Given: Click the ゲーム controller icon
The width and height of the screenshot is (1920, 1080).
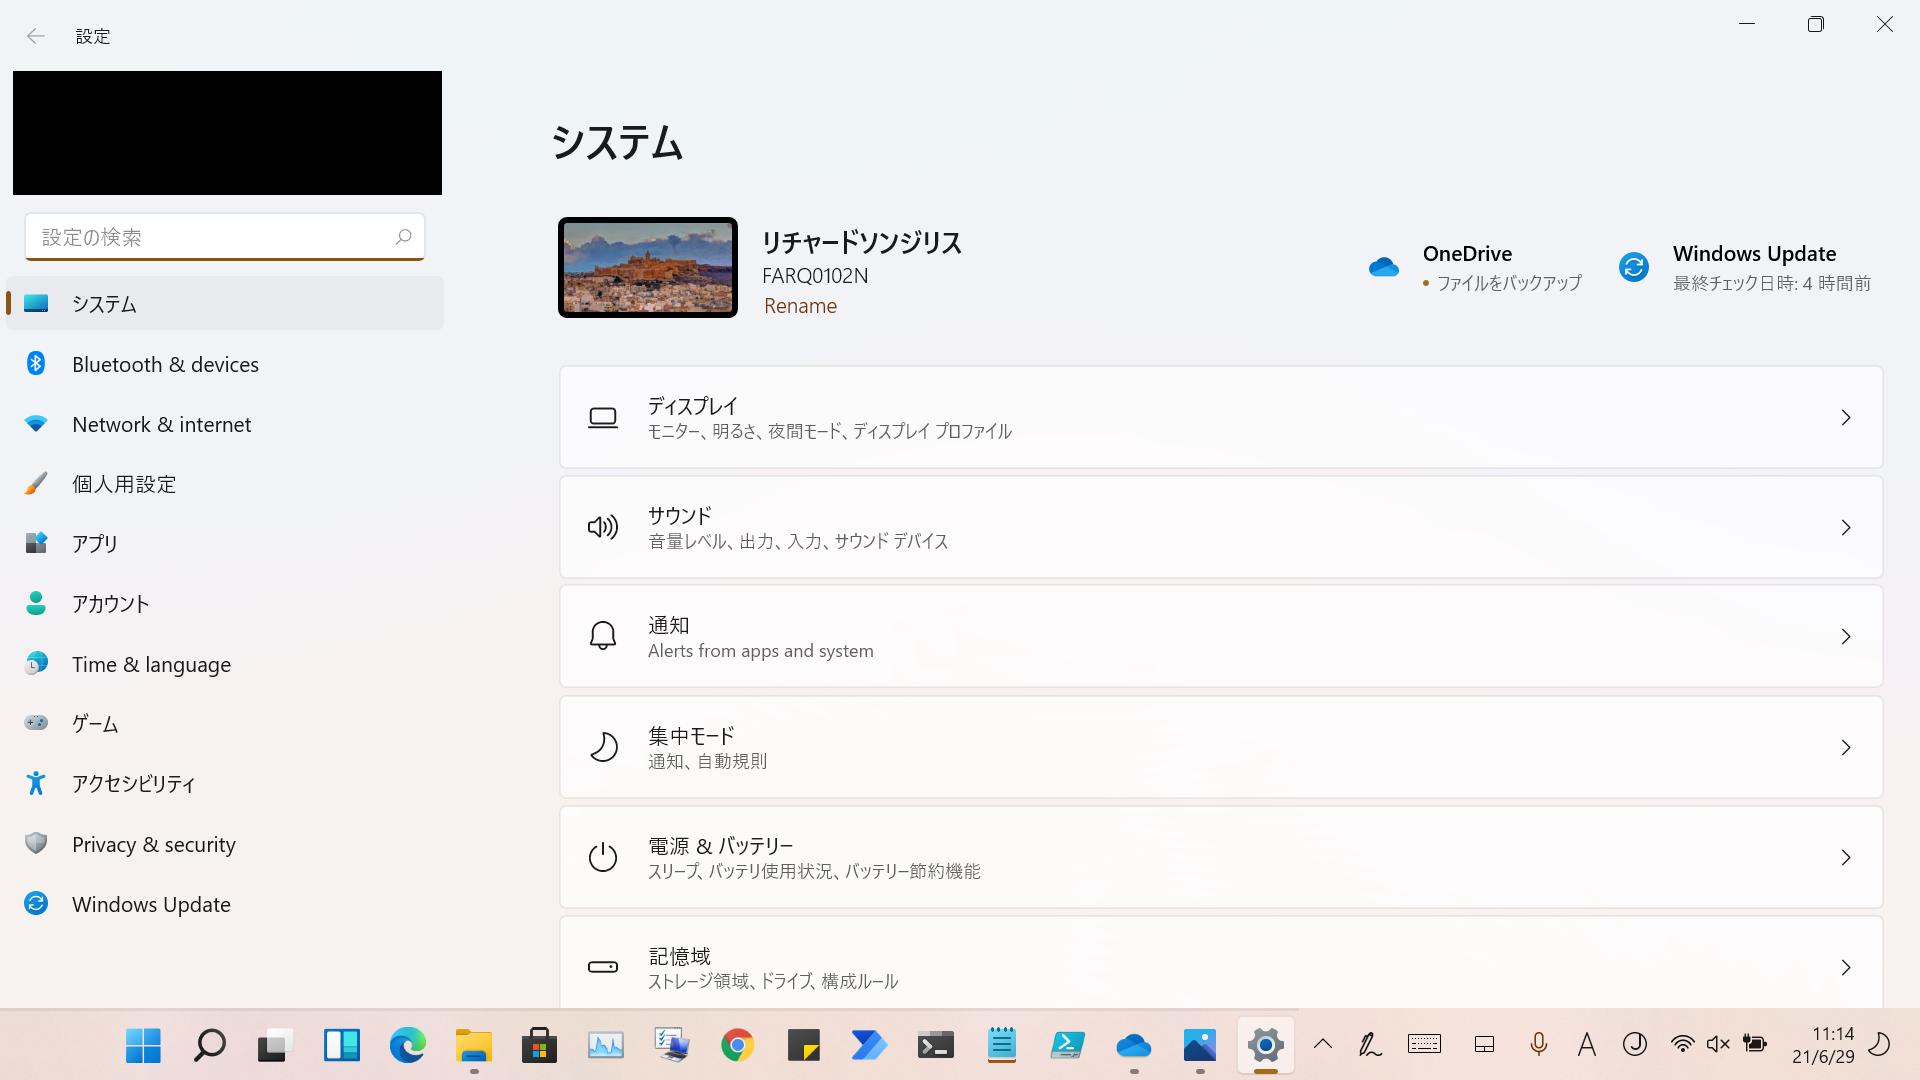Looking at the screenshot, I should pyautogui.click(x=36, y=723).
